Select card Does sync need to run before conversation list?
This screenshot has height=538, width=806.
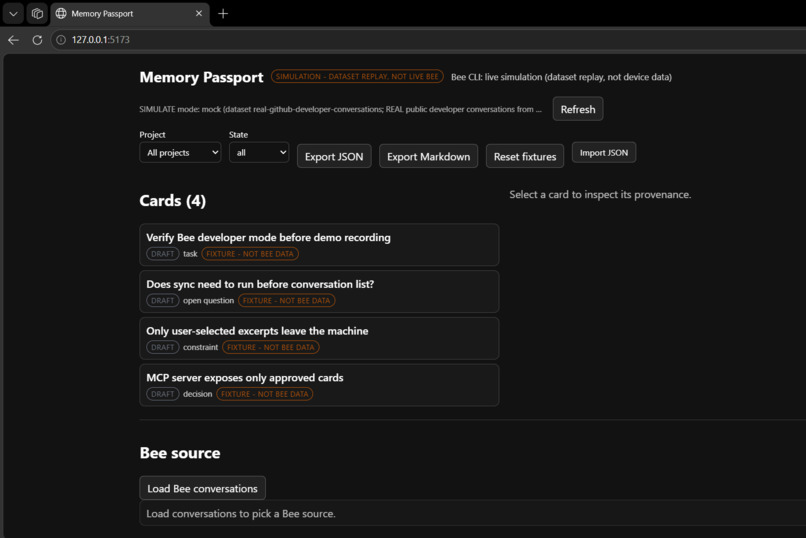point(319,291)
